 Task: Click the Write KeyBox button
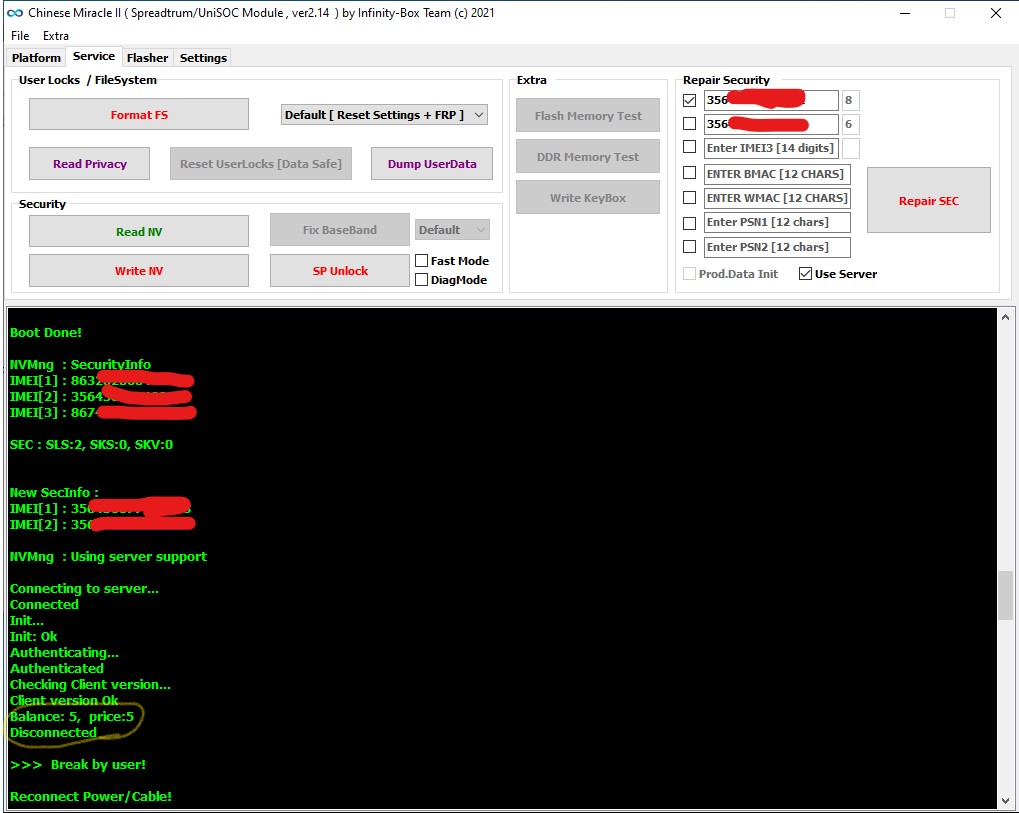(587, 198)
